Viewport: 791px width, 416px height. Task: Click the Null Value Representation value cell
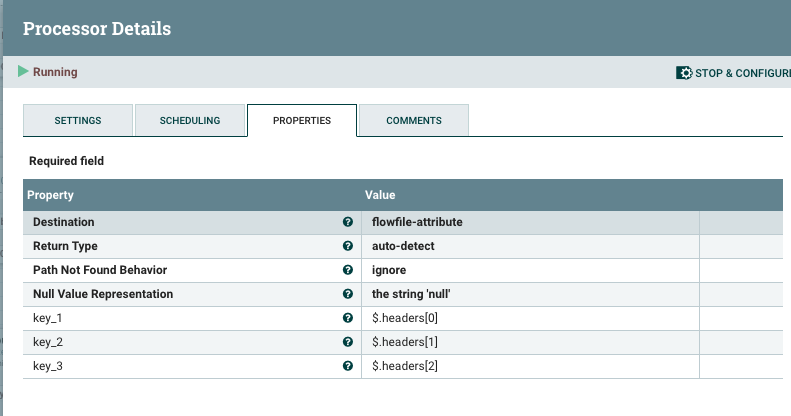tap(413, 294)
